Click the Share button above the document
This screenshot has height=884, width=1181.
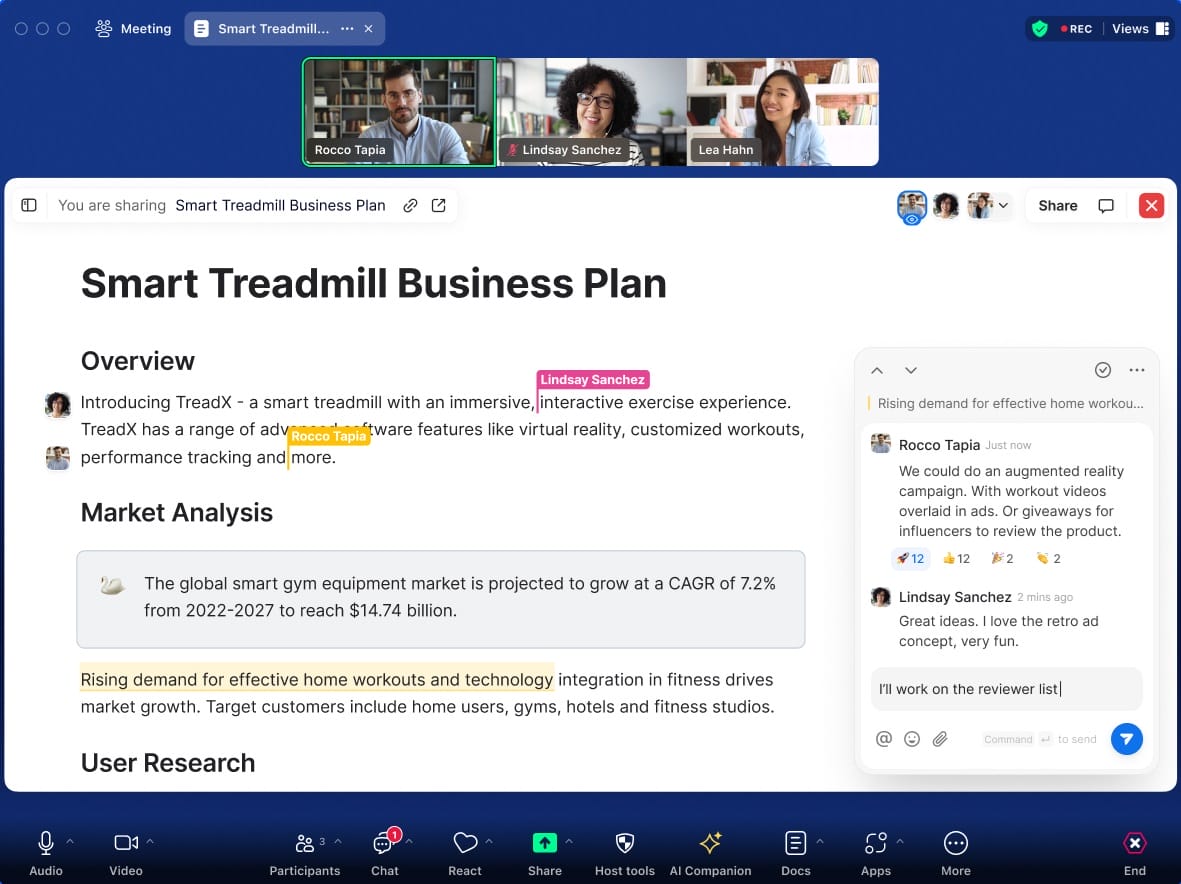(x=1057, y=205)
